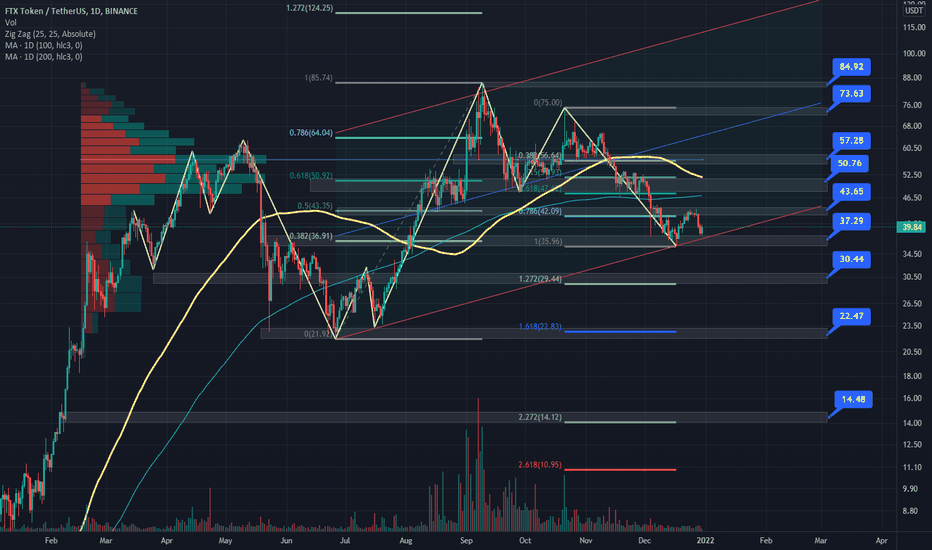Open the USDT currency selector
This screenshot has width=932, height=550.
tap(914, 11)
